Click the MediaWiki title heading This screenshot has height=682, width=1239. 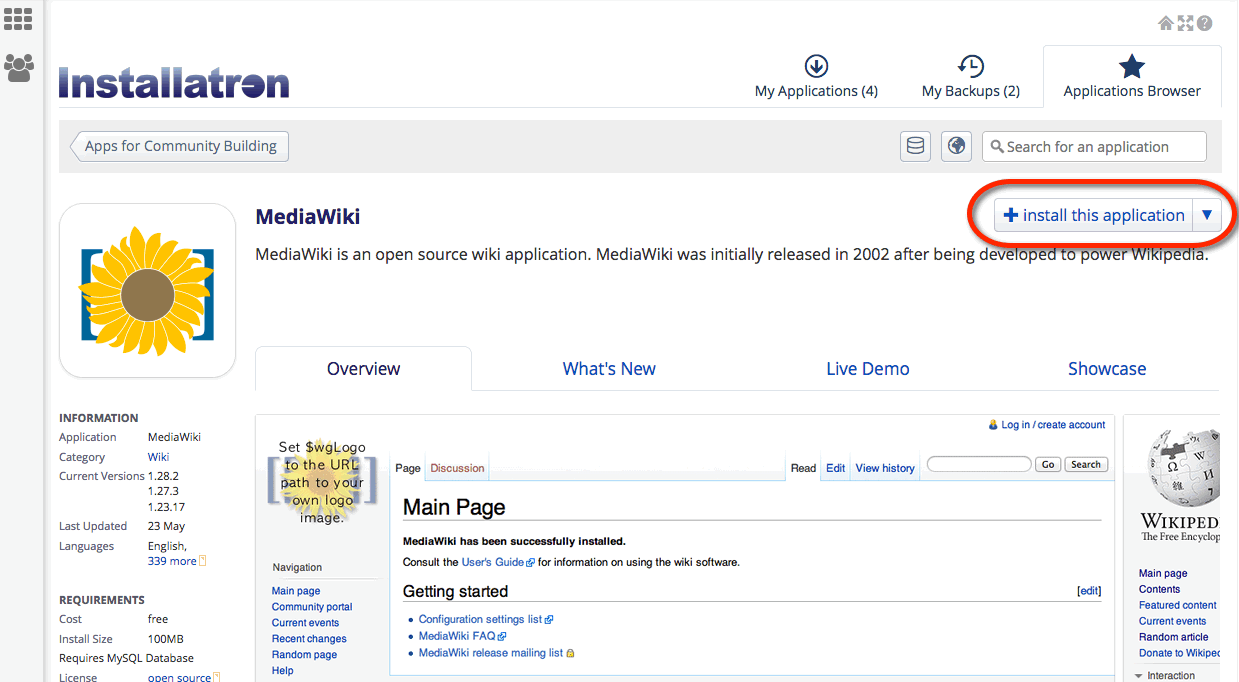pyautogui.click(x=308, y=217)
